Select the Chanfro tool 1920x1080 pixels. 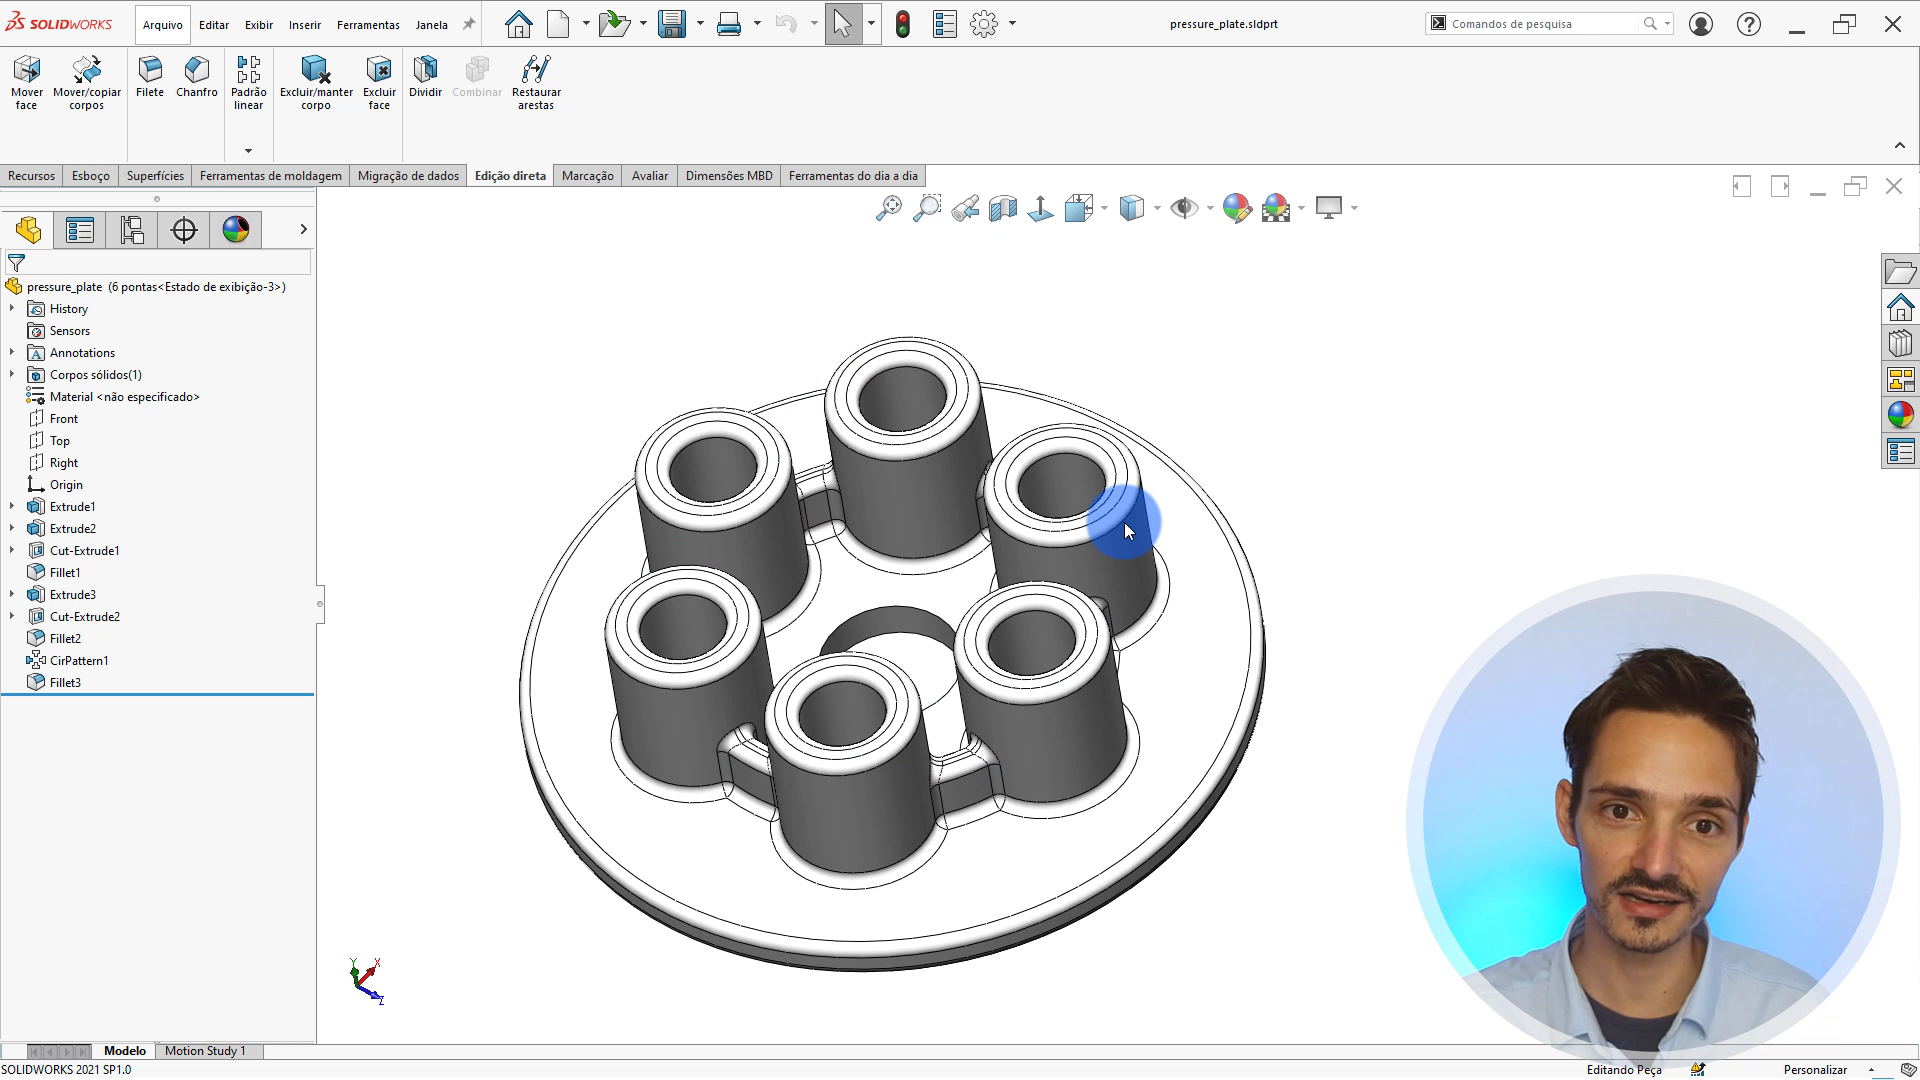click(x=197, y=78)
